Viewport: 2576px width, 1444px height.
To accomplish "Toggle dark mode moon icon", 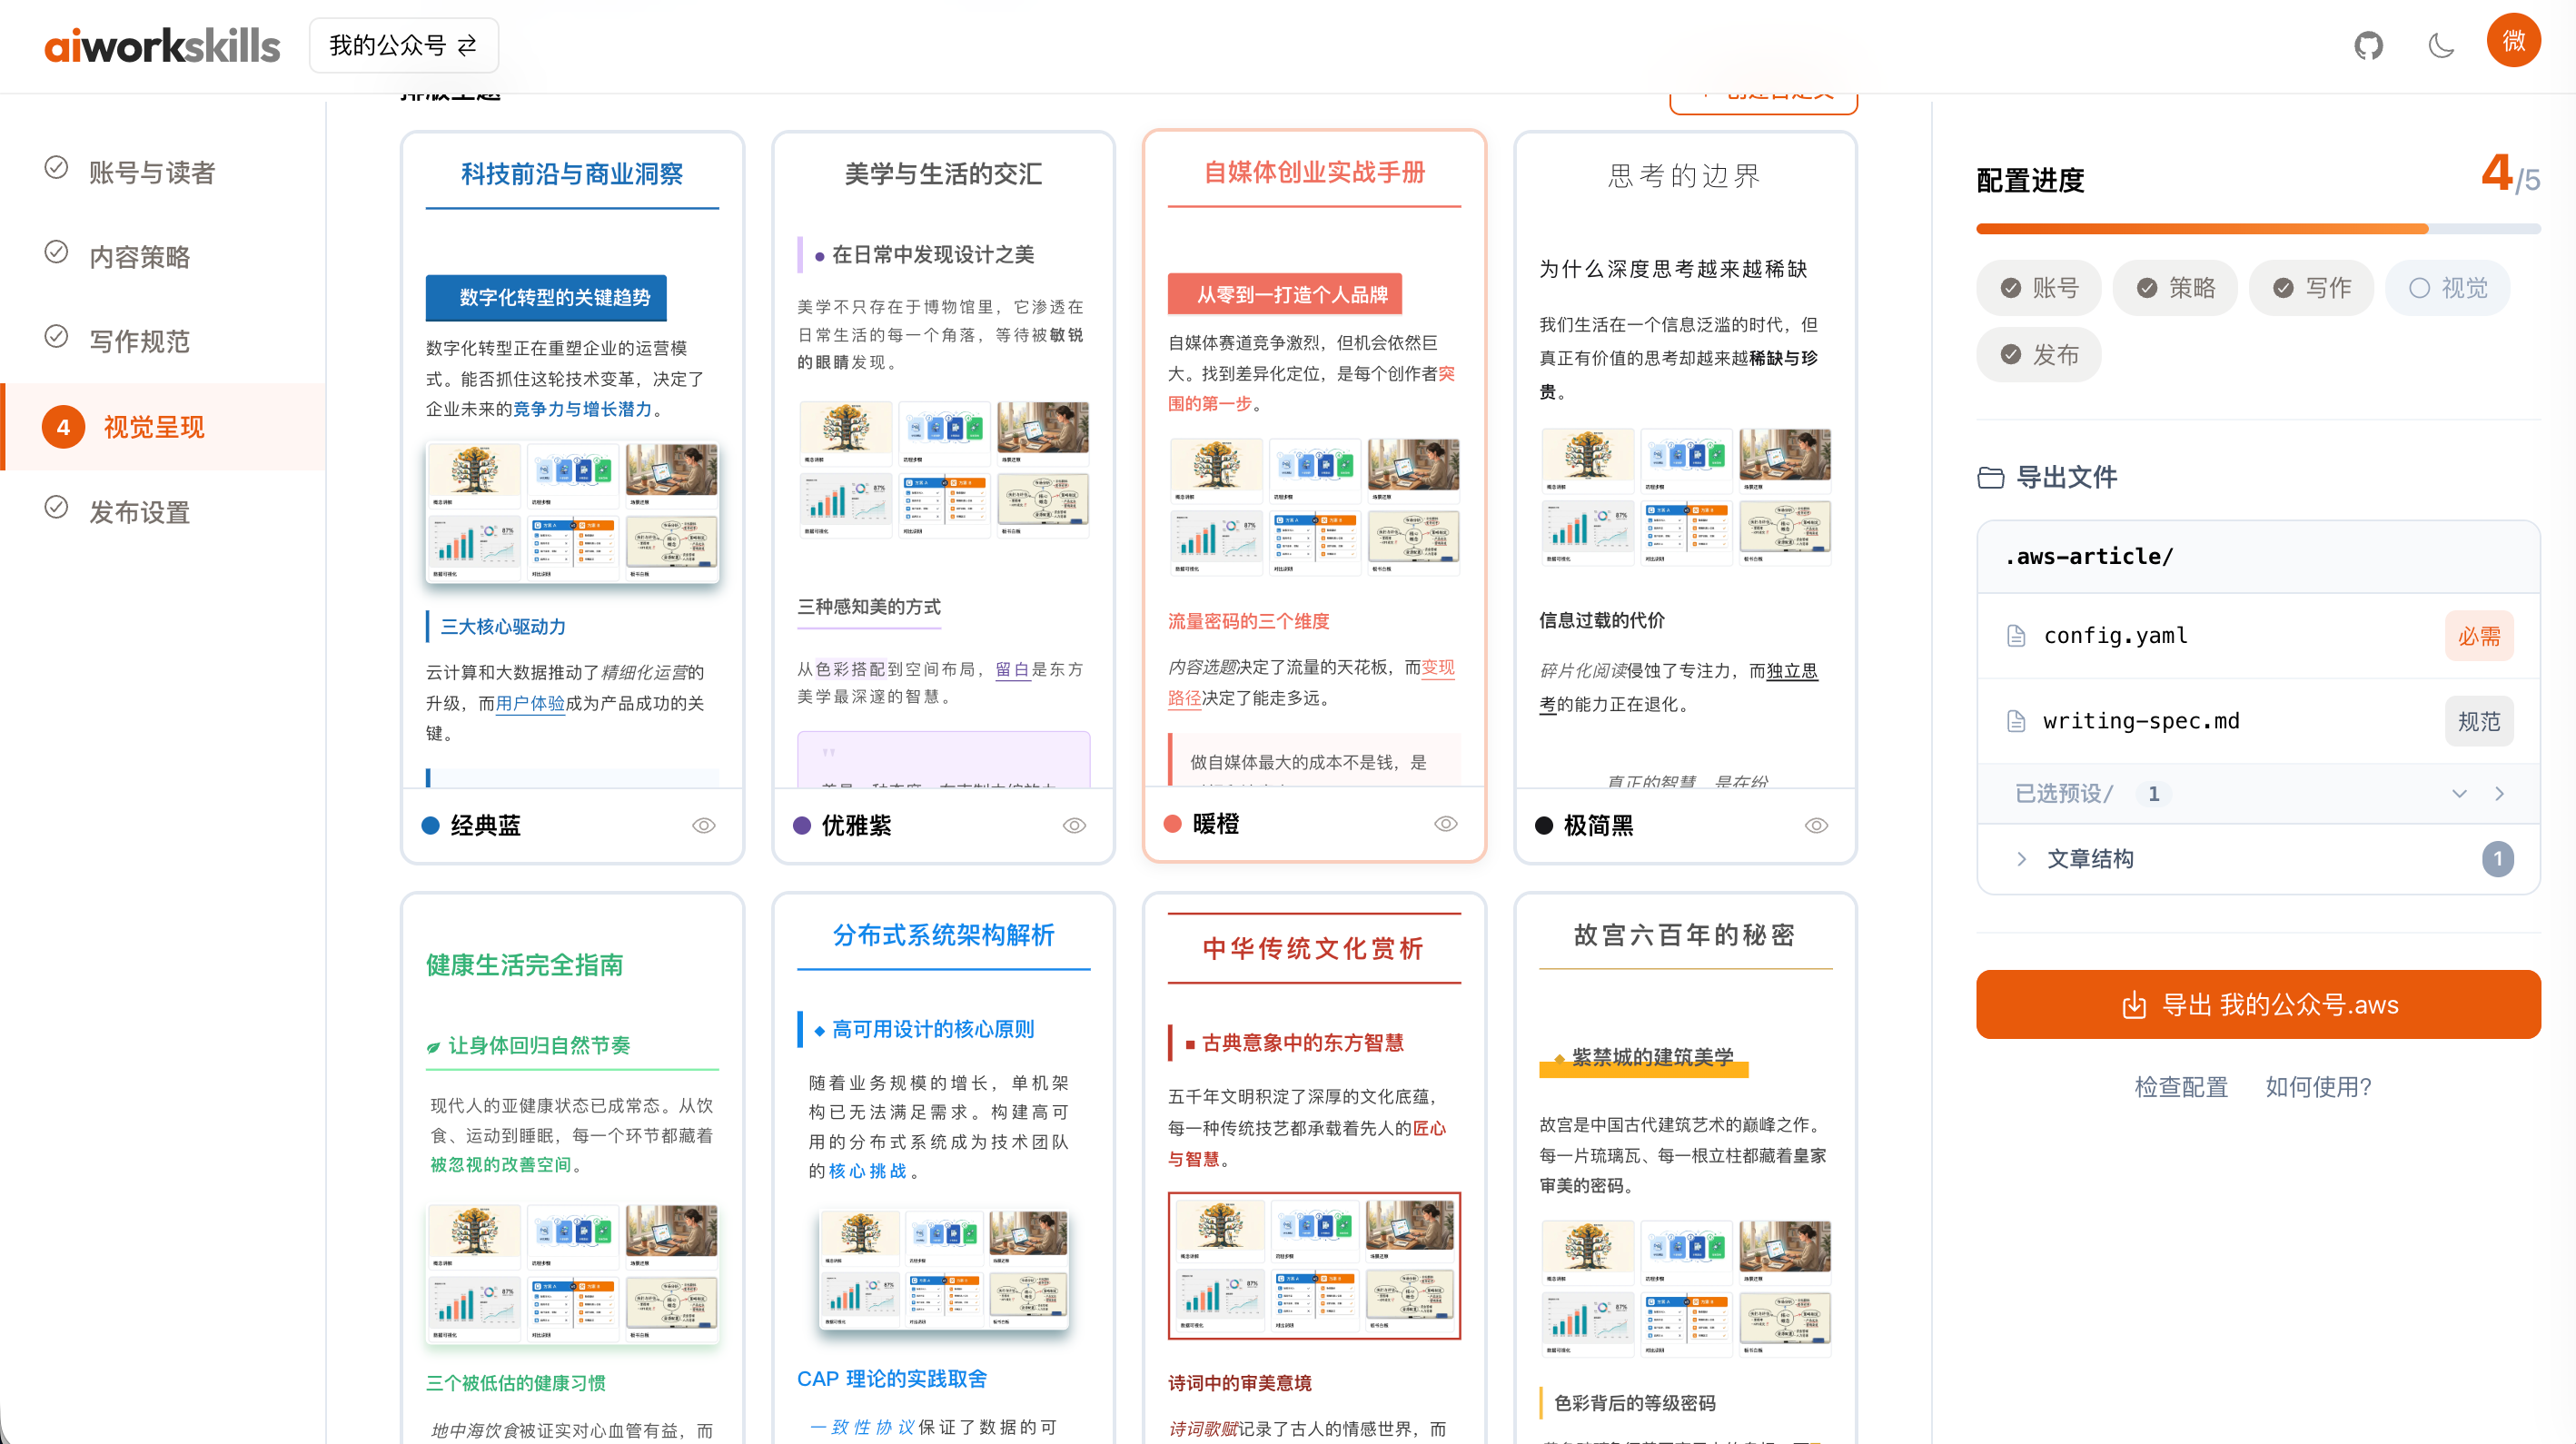I will tap(2441, 45).
